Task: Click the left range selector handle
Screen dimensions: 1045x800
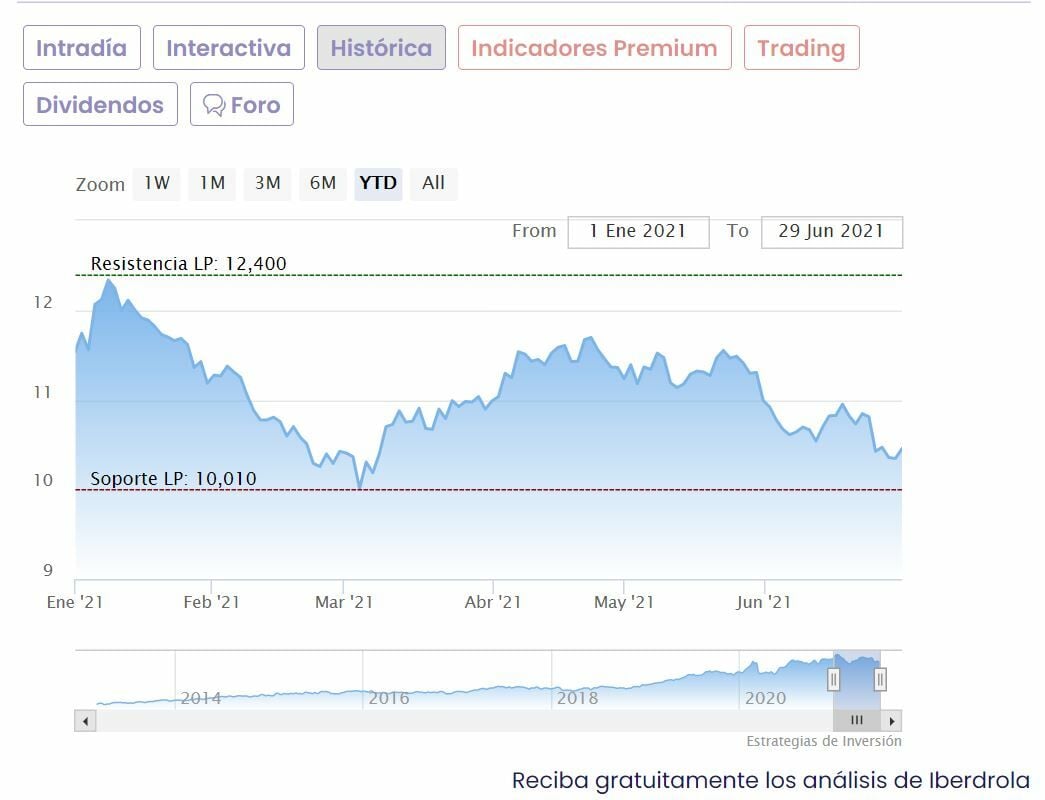Action: click(x=833, y=680)
